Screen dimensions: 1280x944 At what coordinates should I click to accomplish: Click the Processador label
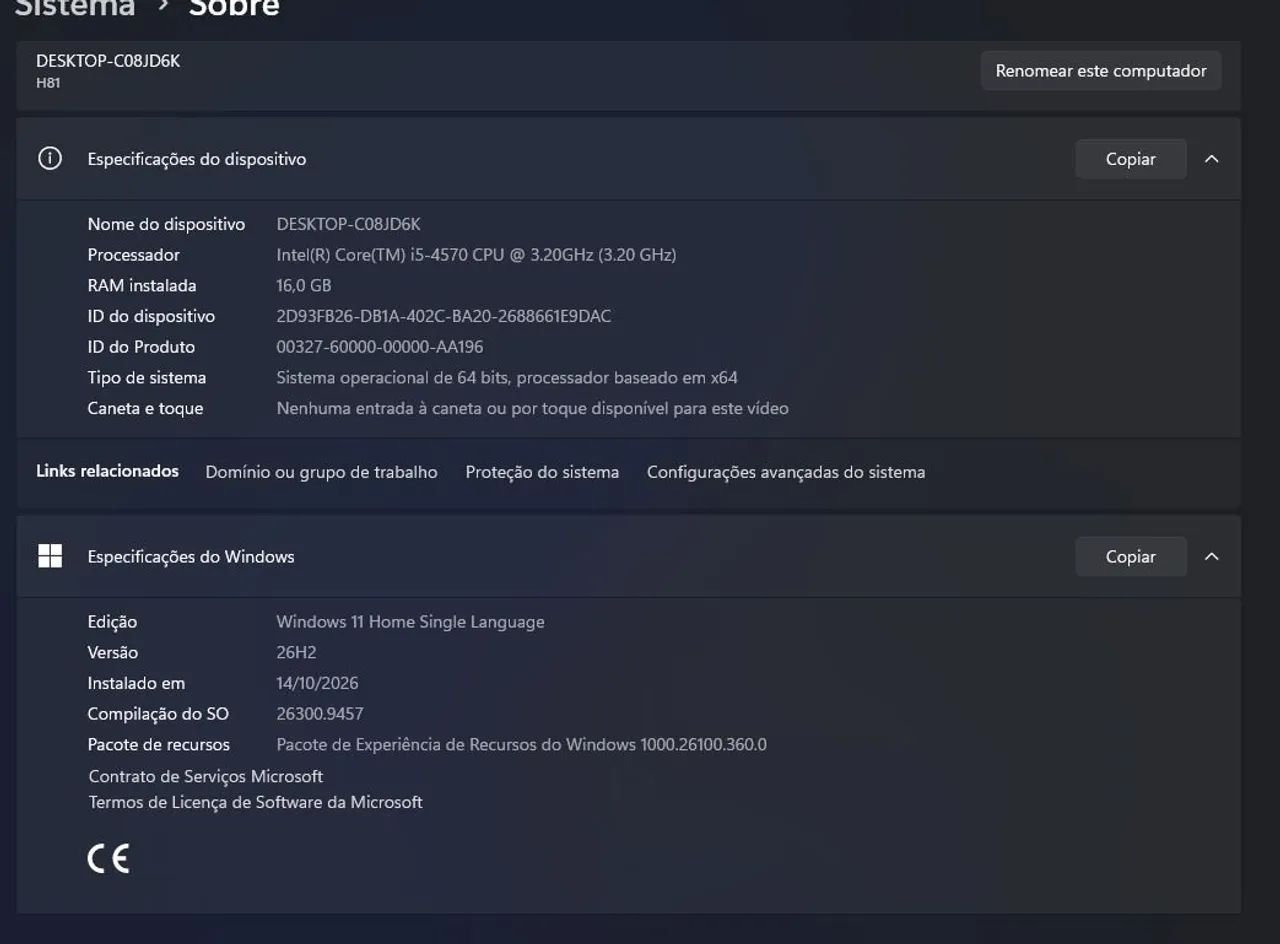[134, 255]
